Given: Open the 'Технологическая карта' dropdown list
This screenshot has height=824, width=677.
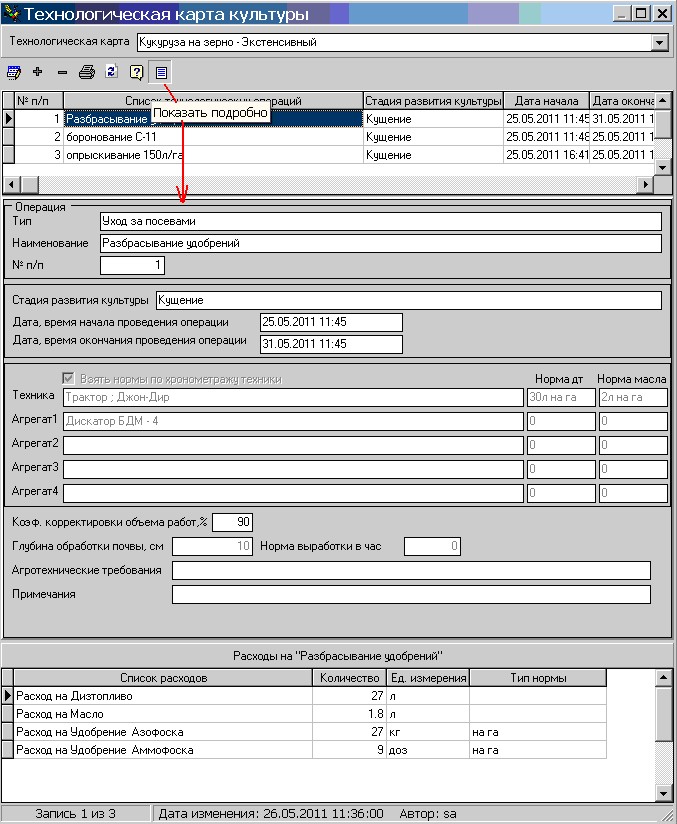Looking at the screenshot, I should 658,43.
